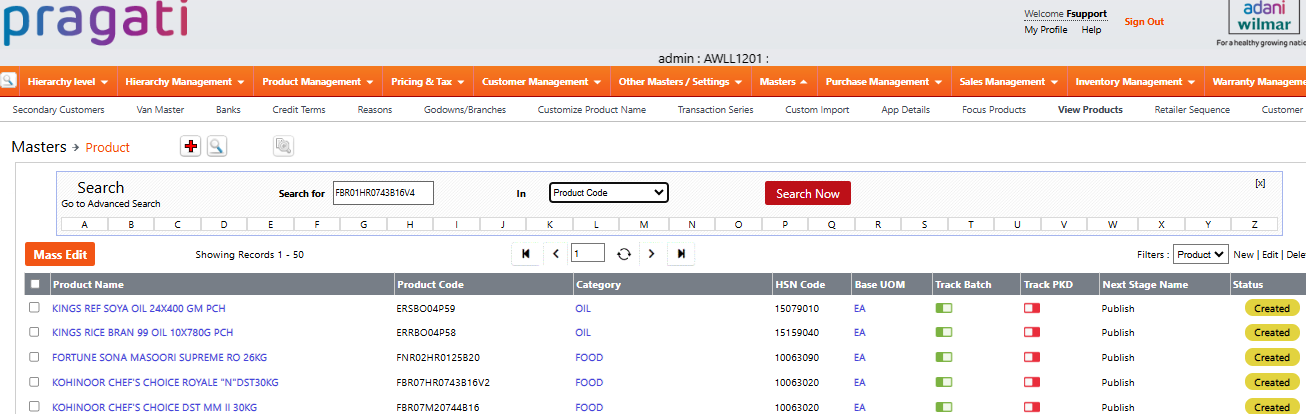Viewport: 1306px width, 414px height.
Task: Click the New filter link
Action: coord(1243,255)
